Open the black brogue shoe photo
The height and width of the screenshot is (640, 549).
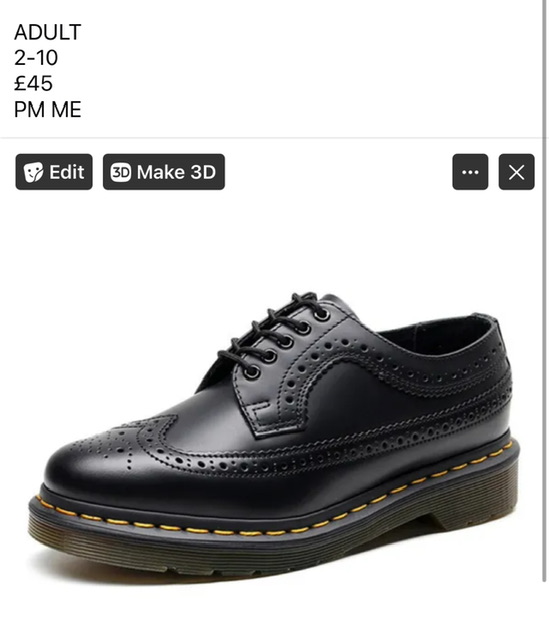coord(273,435)
